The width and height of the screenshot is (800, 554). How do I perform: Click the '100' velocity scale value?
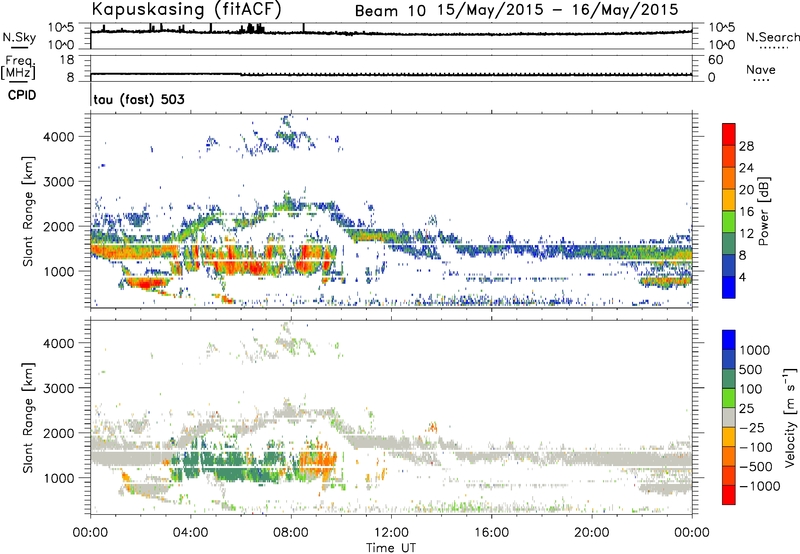point(751,389)
